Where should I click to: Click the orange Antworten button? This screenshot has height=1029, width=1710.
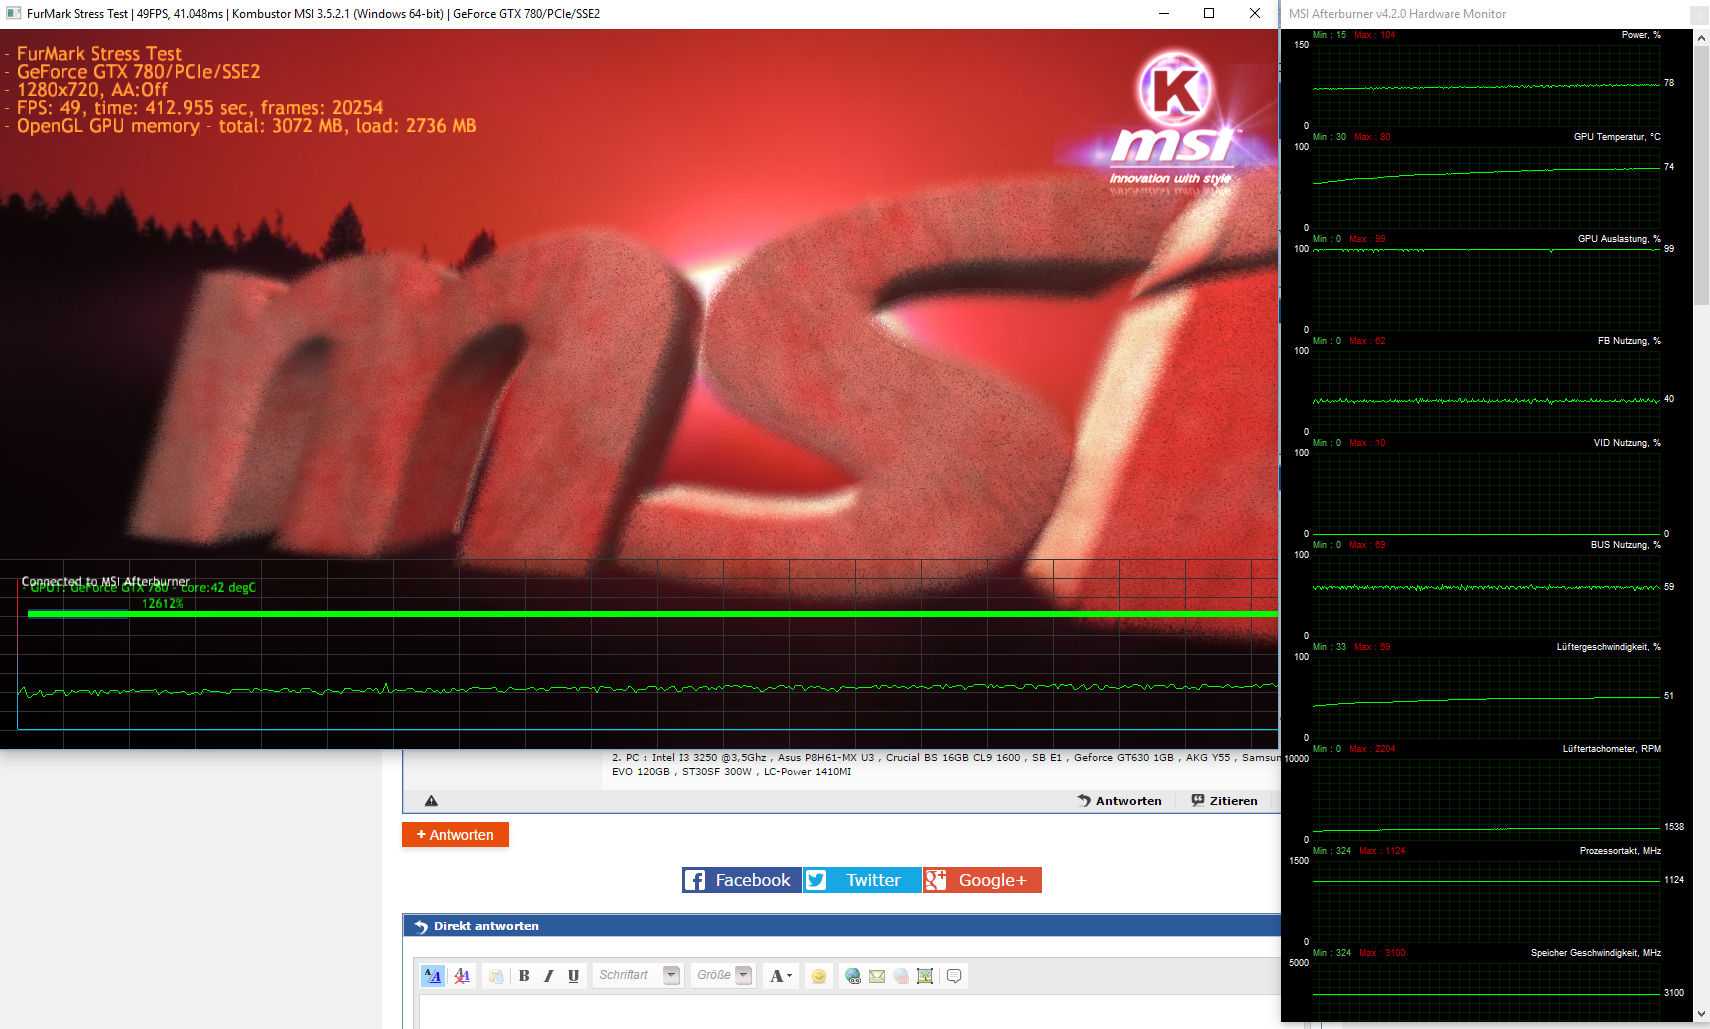coord(455,835)
